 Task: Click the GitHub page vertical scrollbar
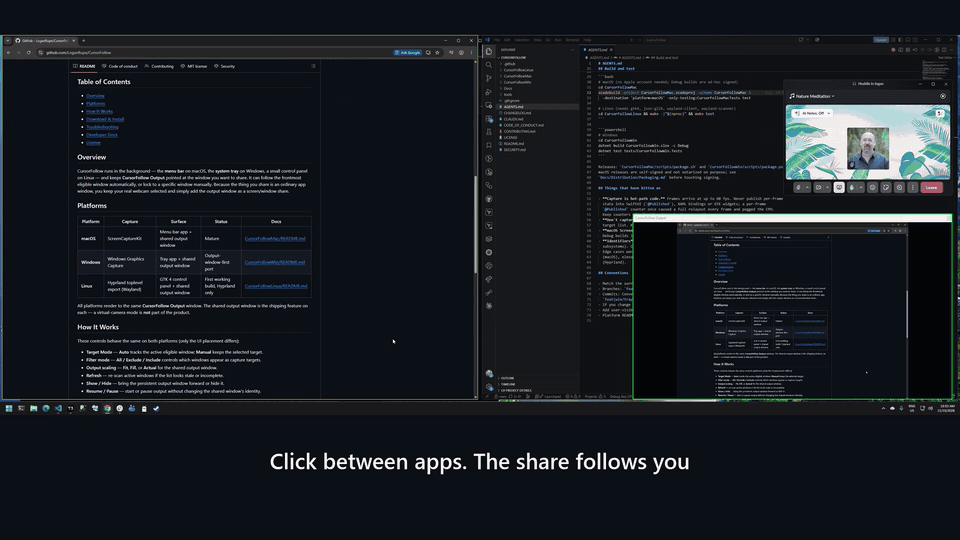[x=475, y=224]
